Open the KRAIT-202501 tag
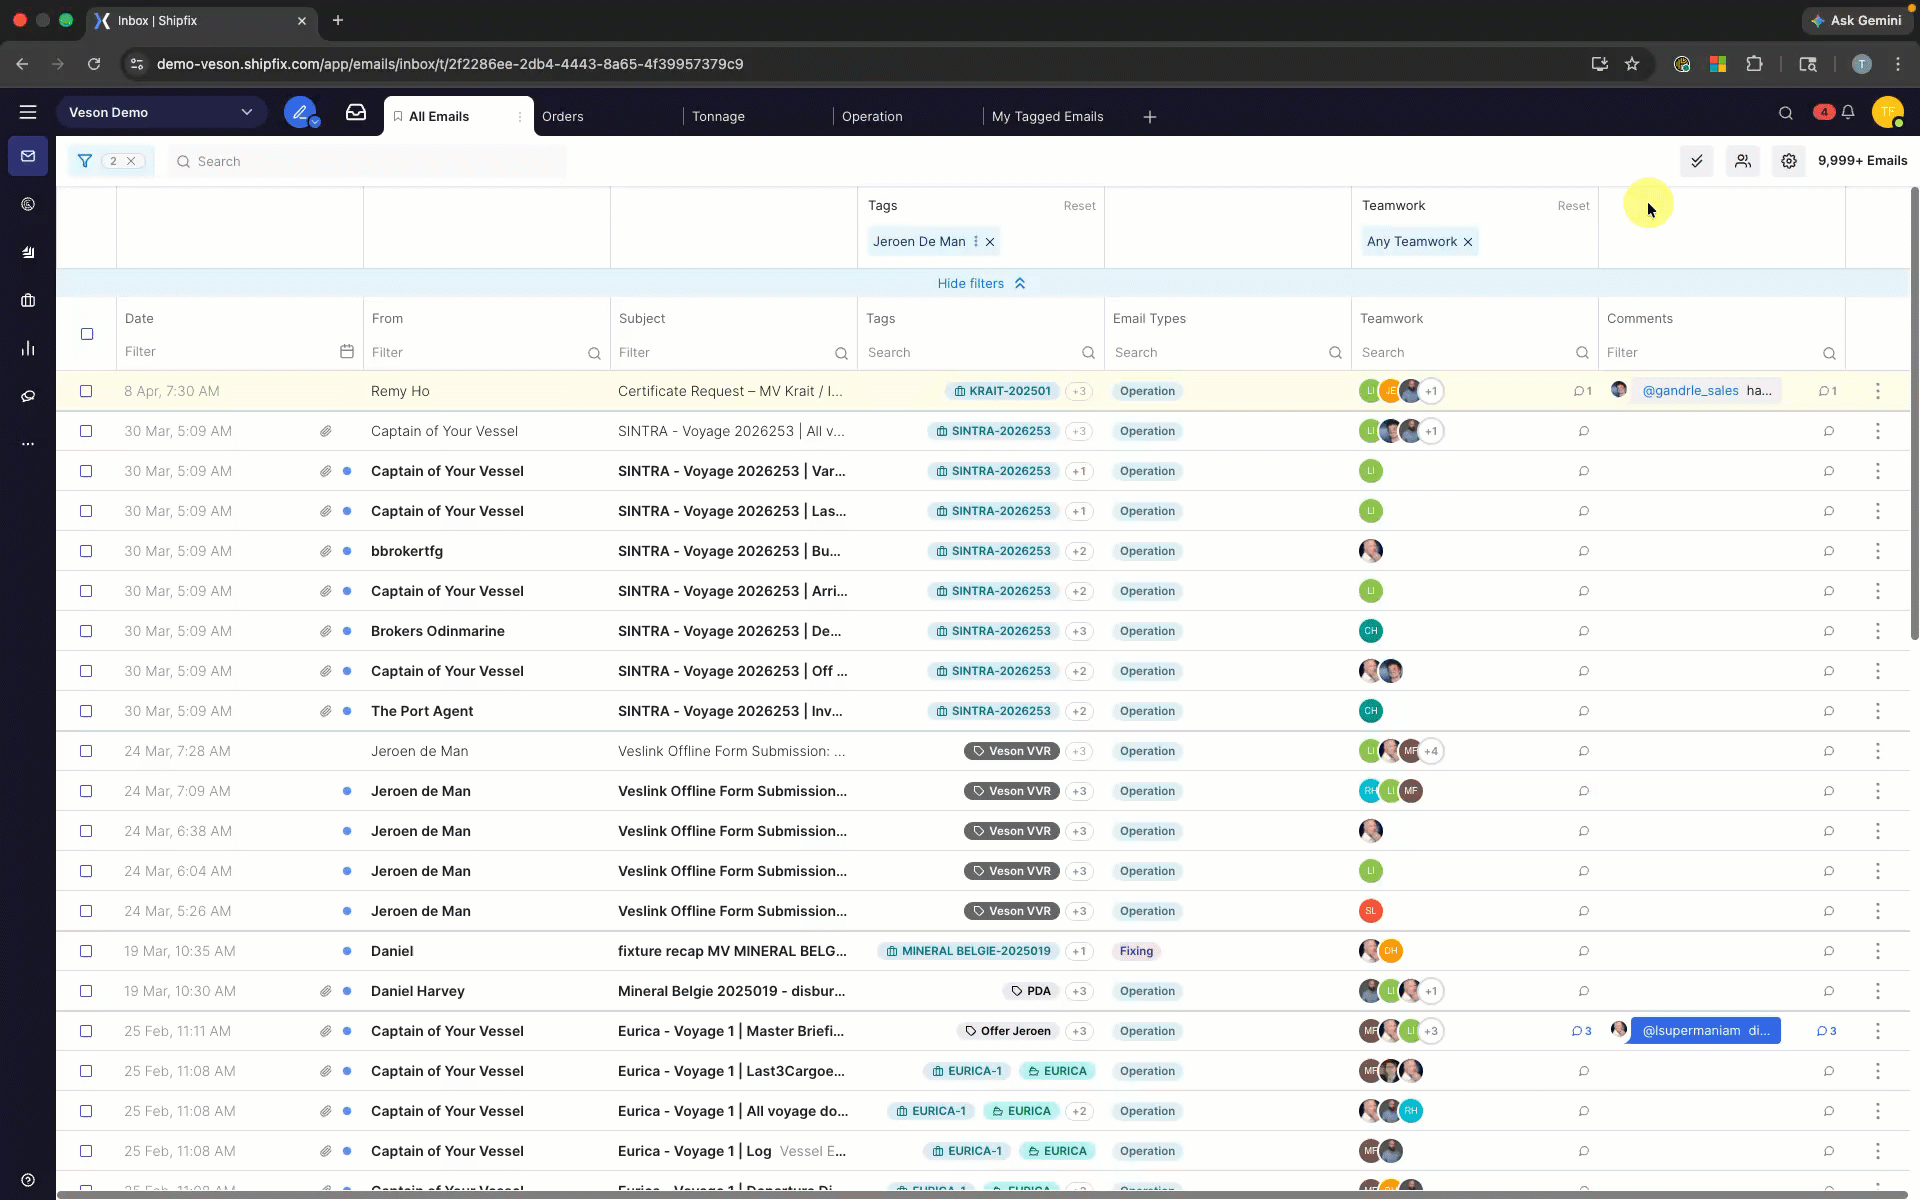Image resolution: width=1920 pixels, height=1200 pixels. pos(1002,391)
